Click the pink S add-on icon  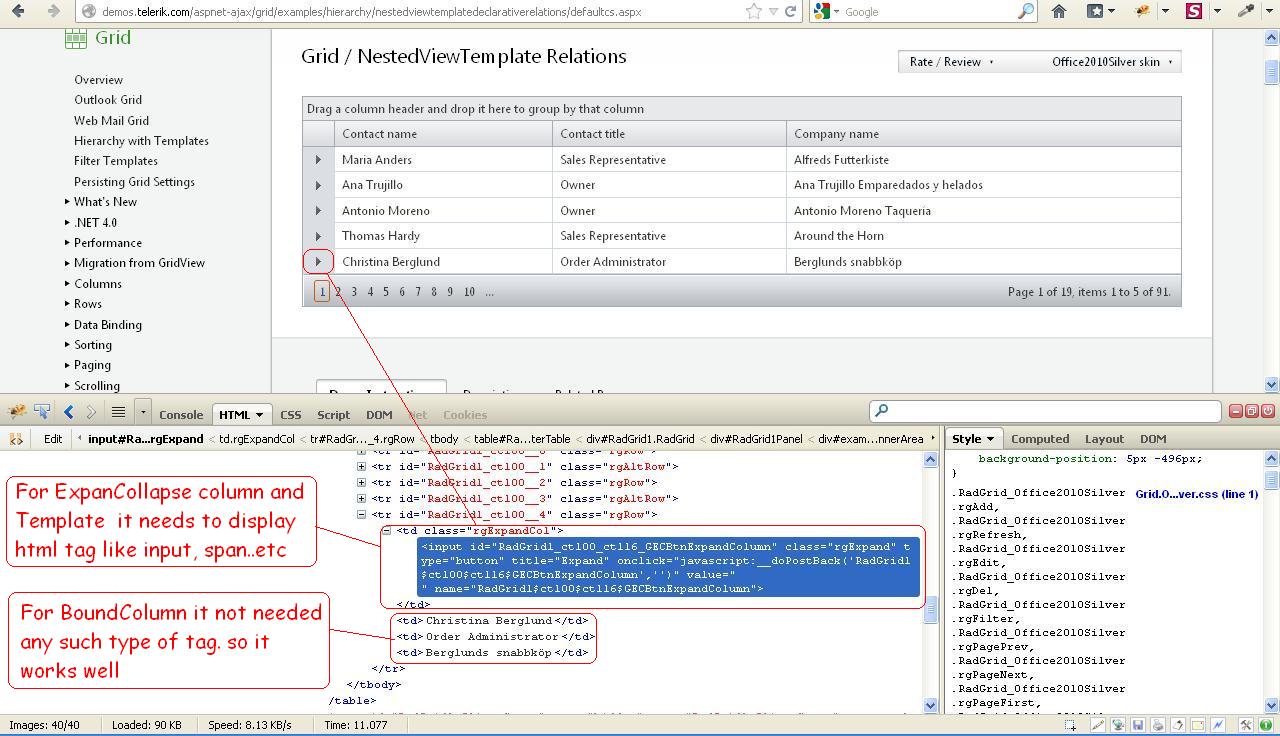(1194, 11)
